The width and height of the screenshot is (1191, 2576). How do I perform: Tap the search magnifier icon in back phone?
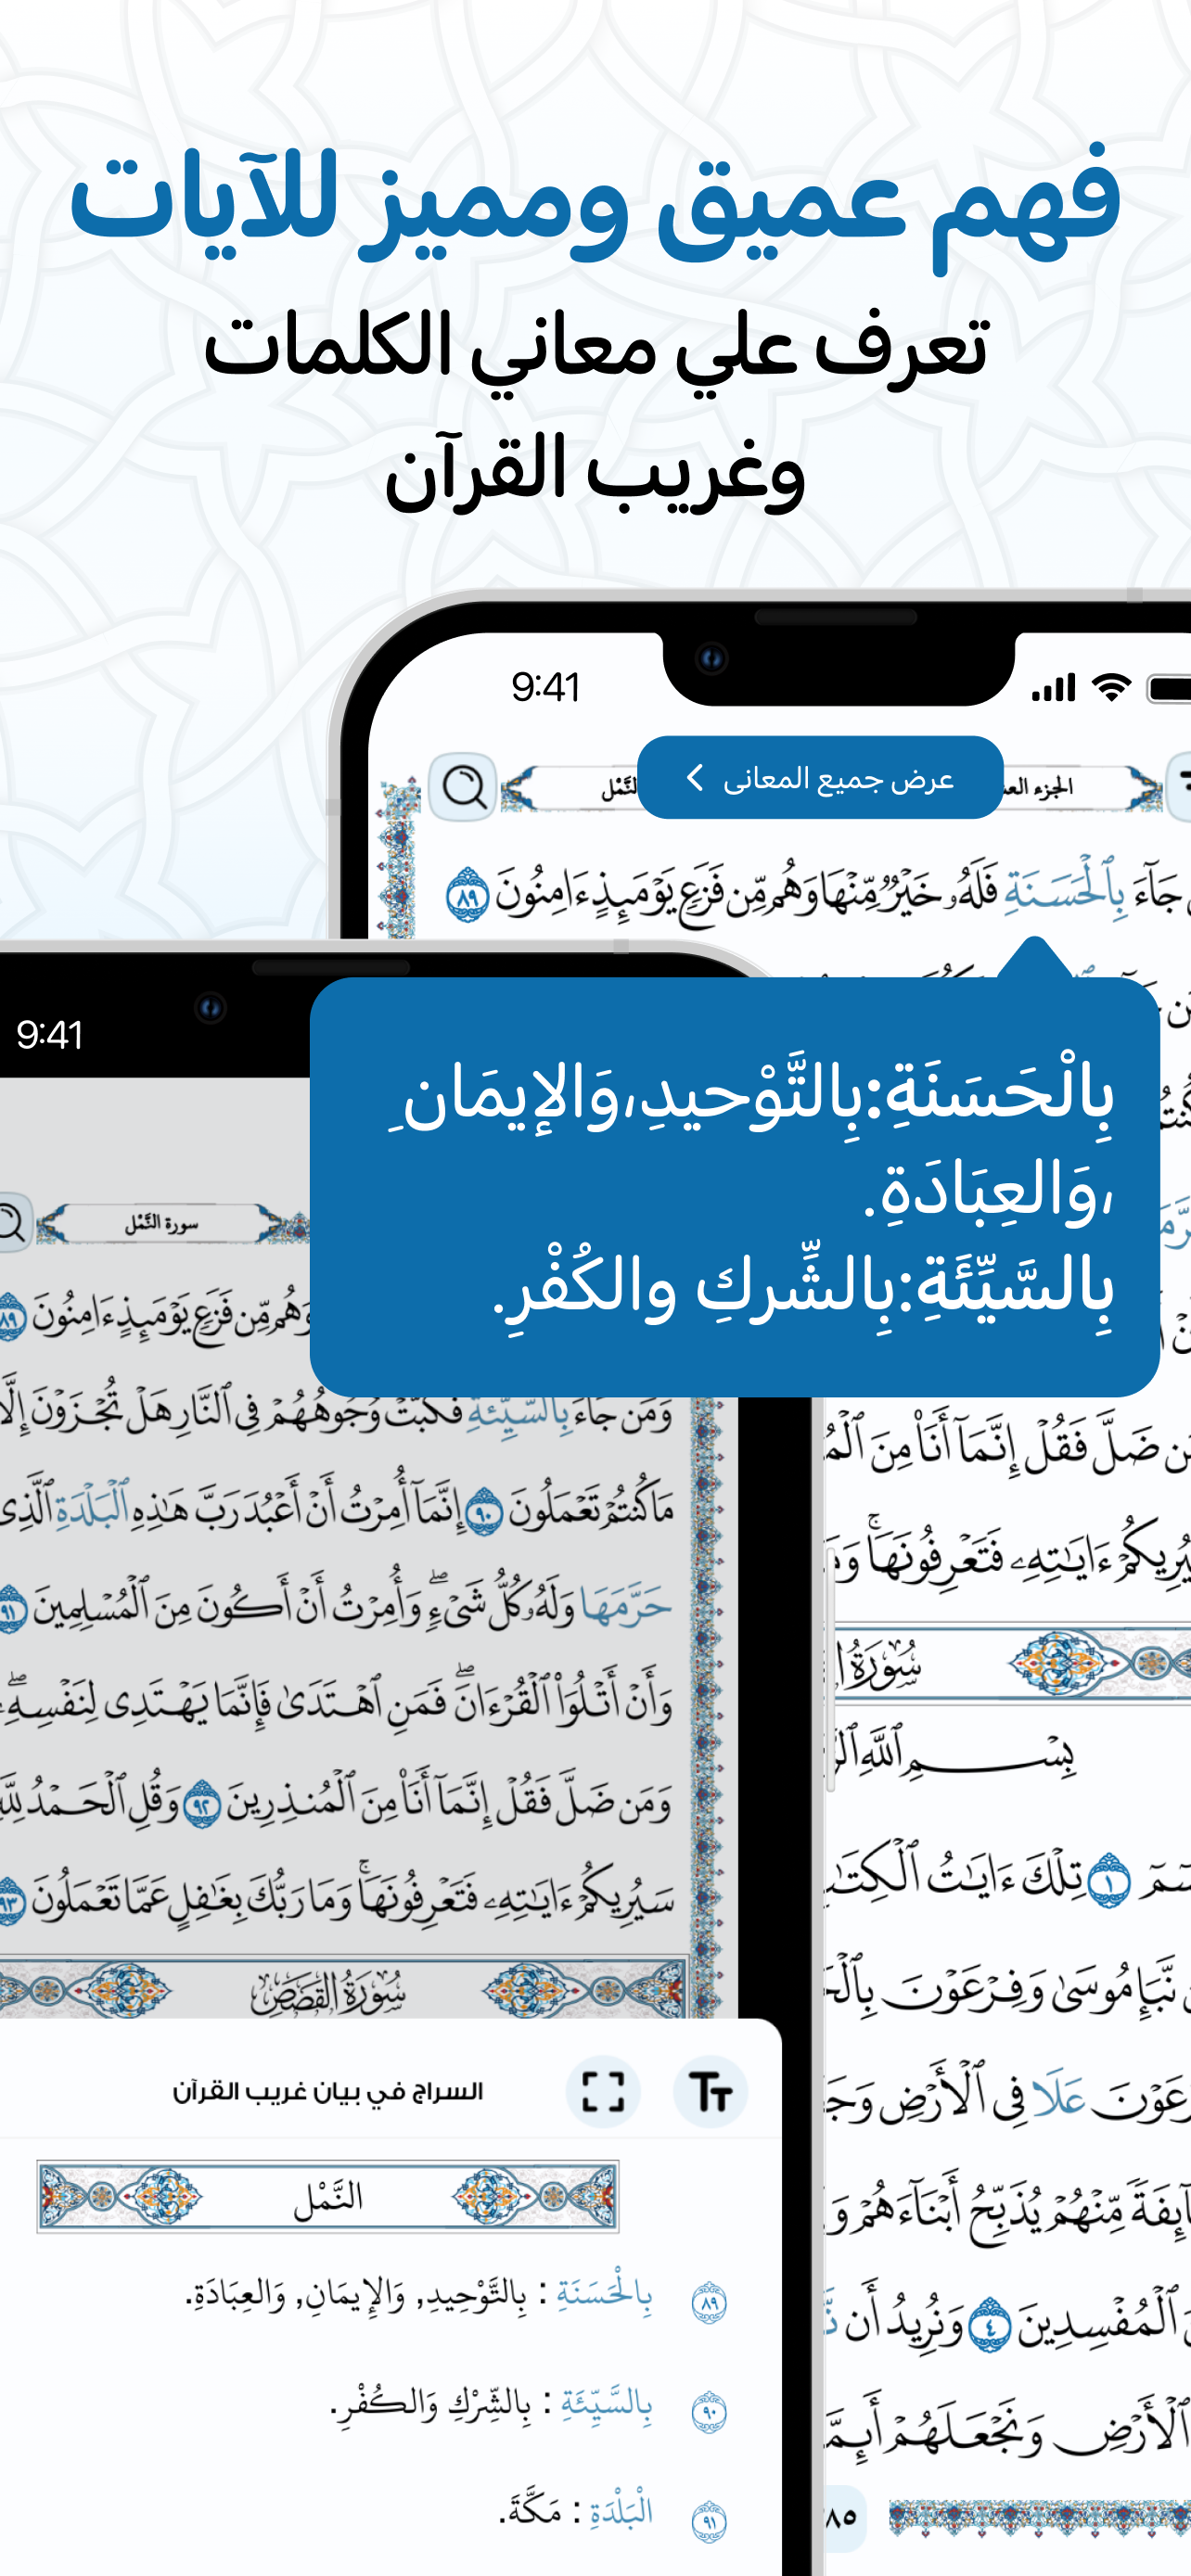(x=463, y=787)
